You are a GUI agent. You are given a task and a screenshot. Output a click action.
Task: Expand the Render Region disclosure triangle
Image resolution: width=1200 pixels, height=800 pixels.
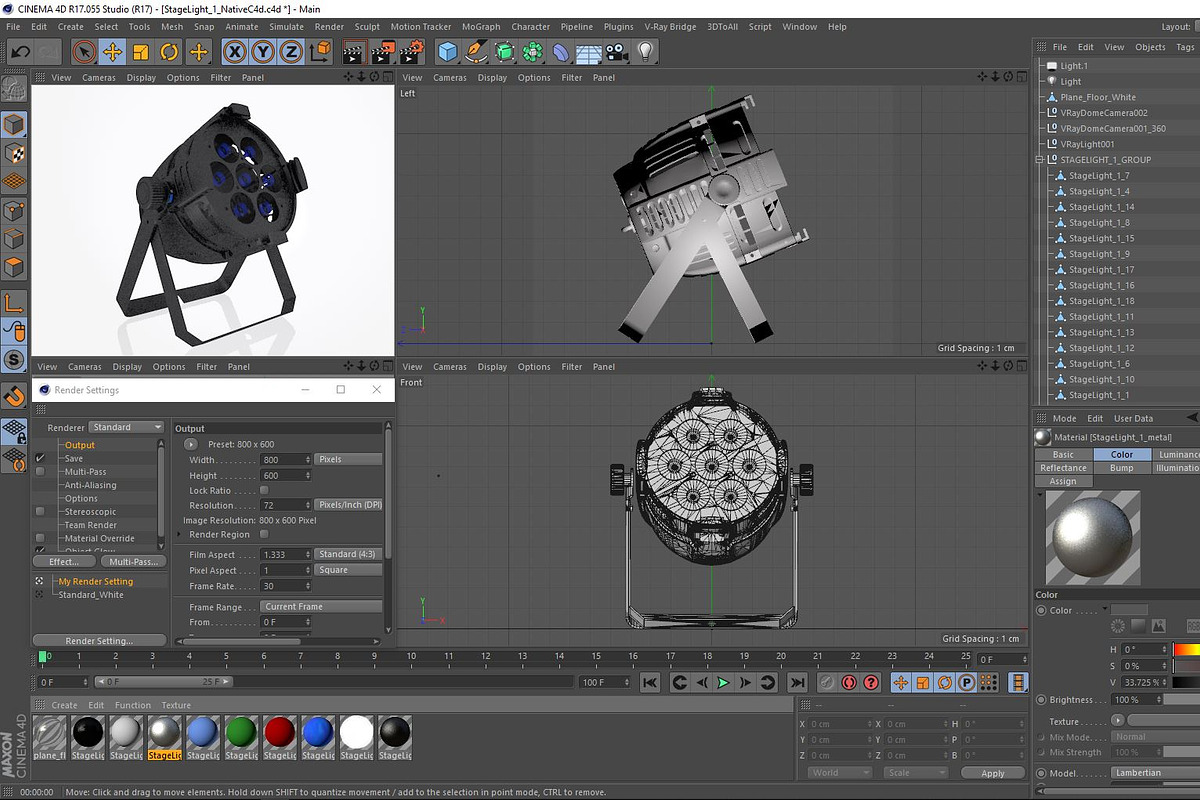pyautogui.click(x=181, y=534)
